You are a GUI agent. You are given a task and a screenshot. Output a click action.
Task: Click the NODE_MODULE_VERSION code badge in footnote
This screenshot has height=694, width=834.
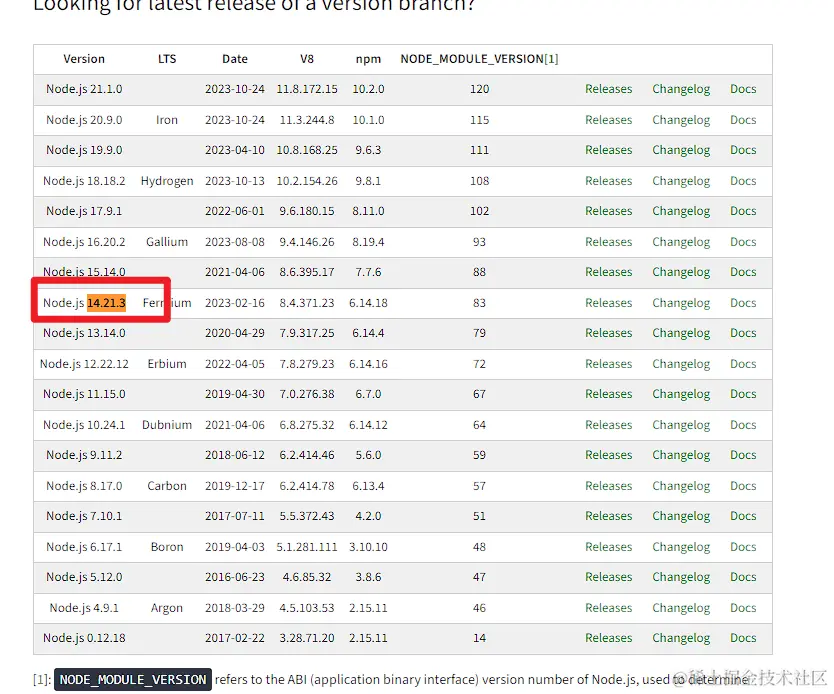pyautogui.click(x=133, y=680)
